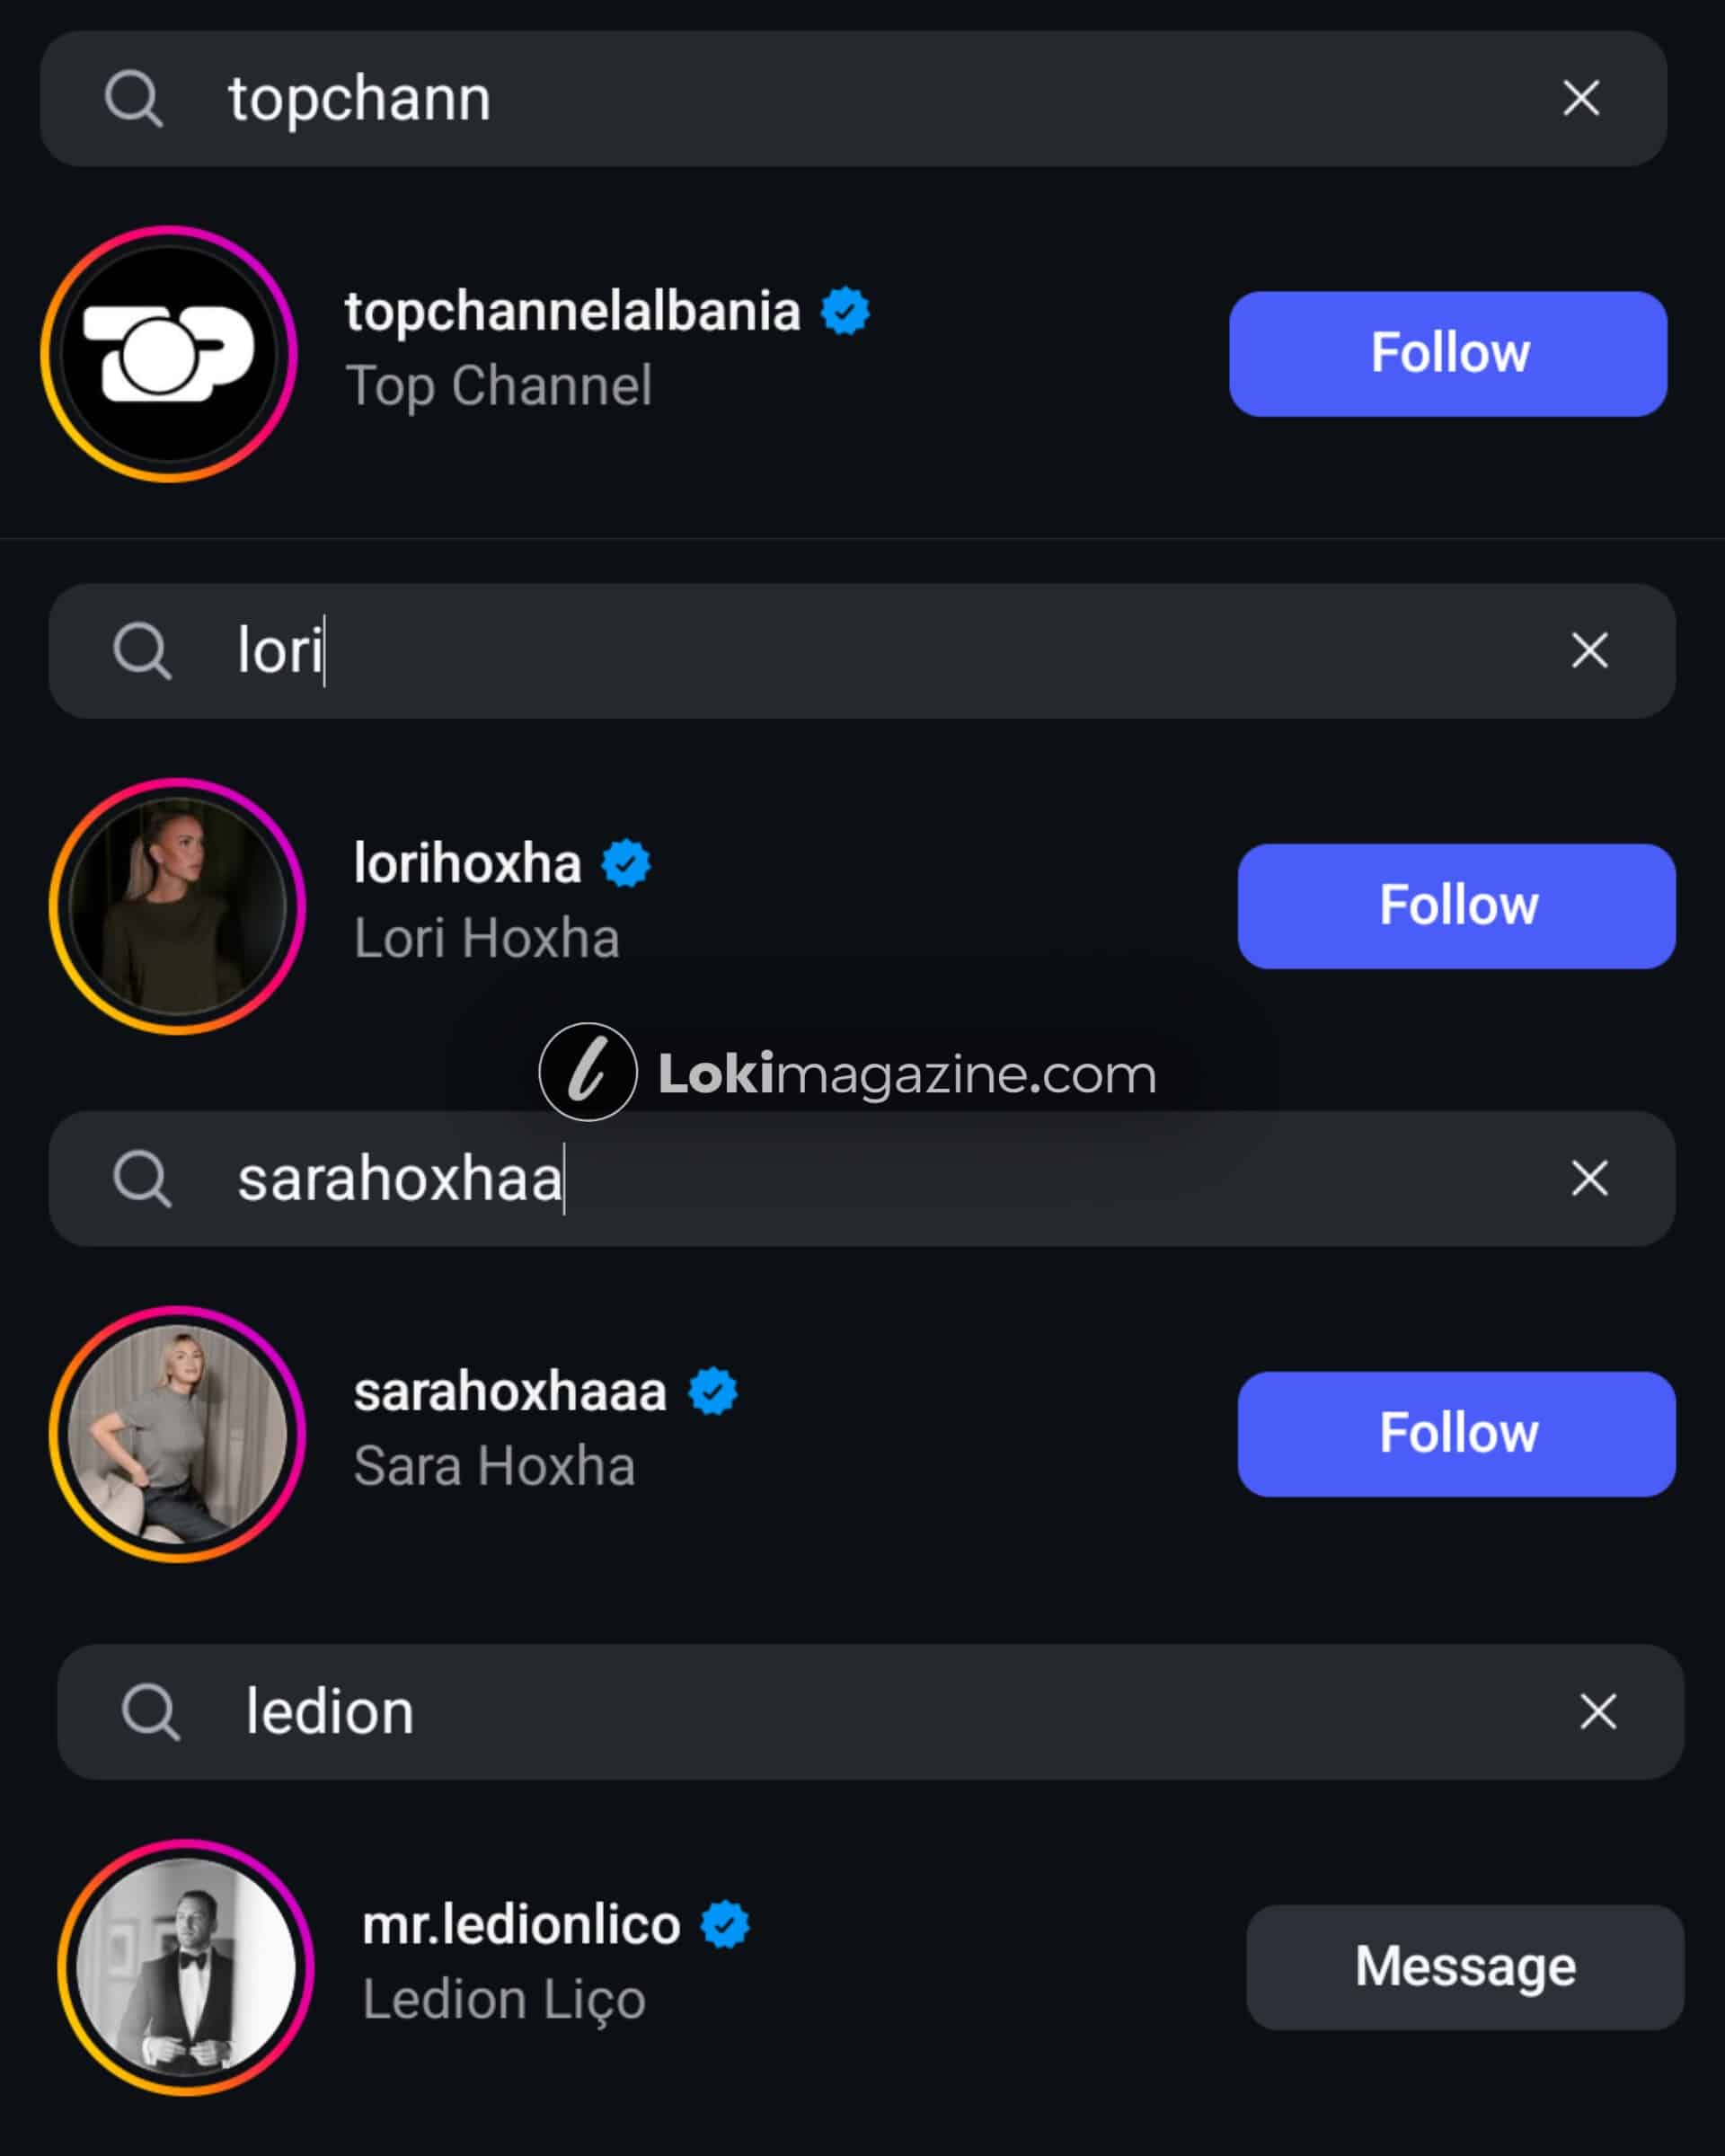
Task: Open the topchannelalbania username link
Action: [x=572, y=311]
